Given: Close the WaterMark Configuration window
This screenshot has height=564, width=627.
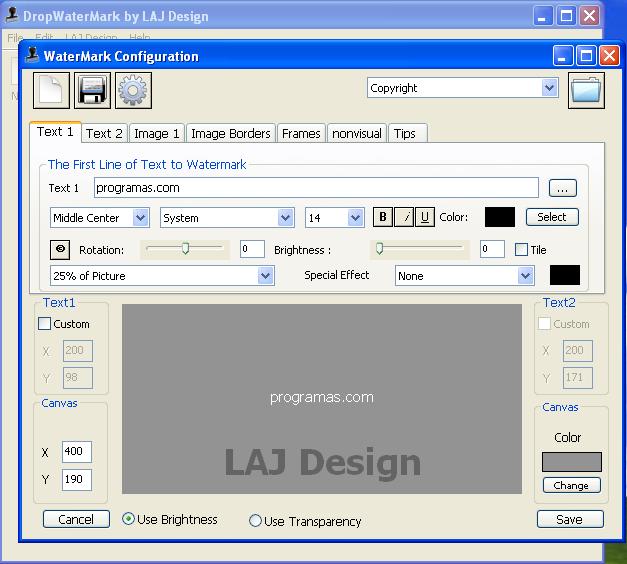Looking at the screenshot, I should (609, 56).
